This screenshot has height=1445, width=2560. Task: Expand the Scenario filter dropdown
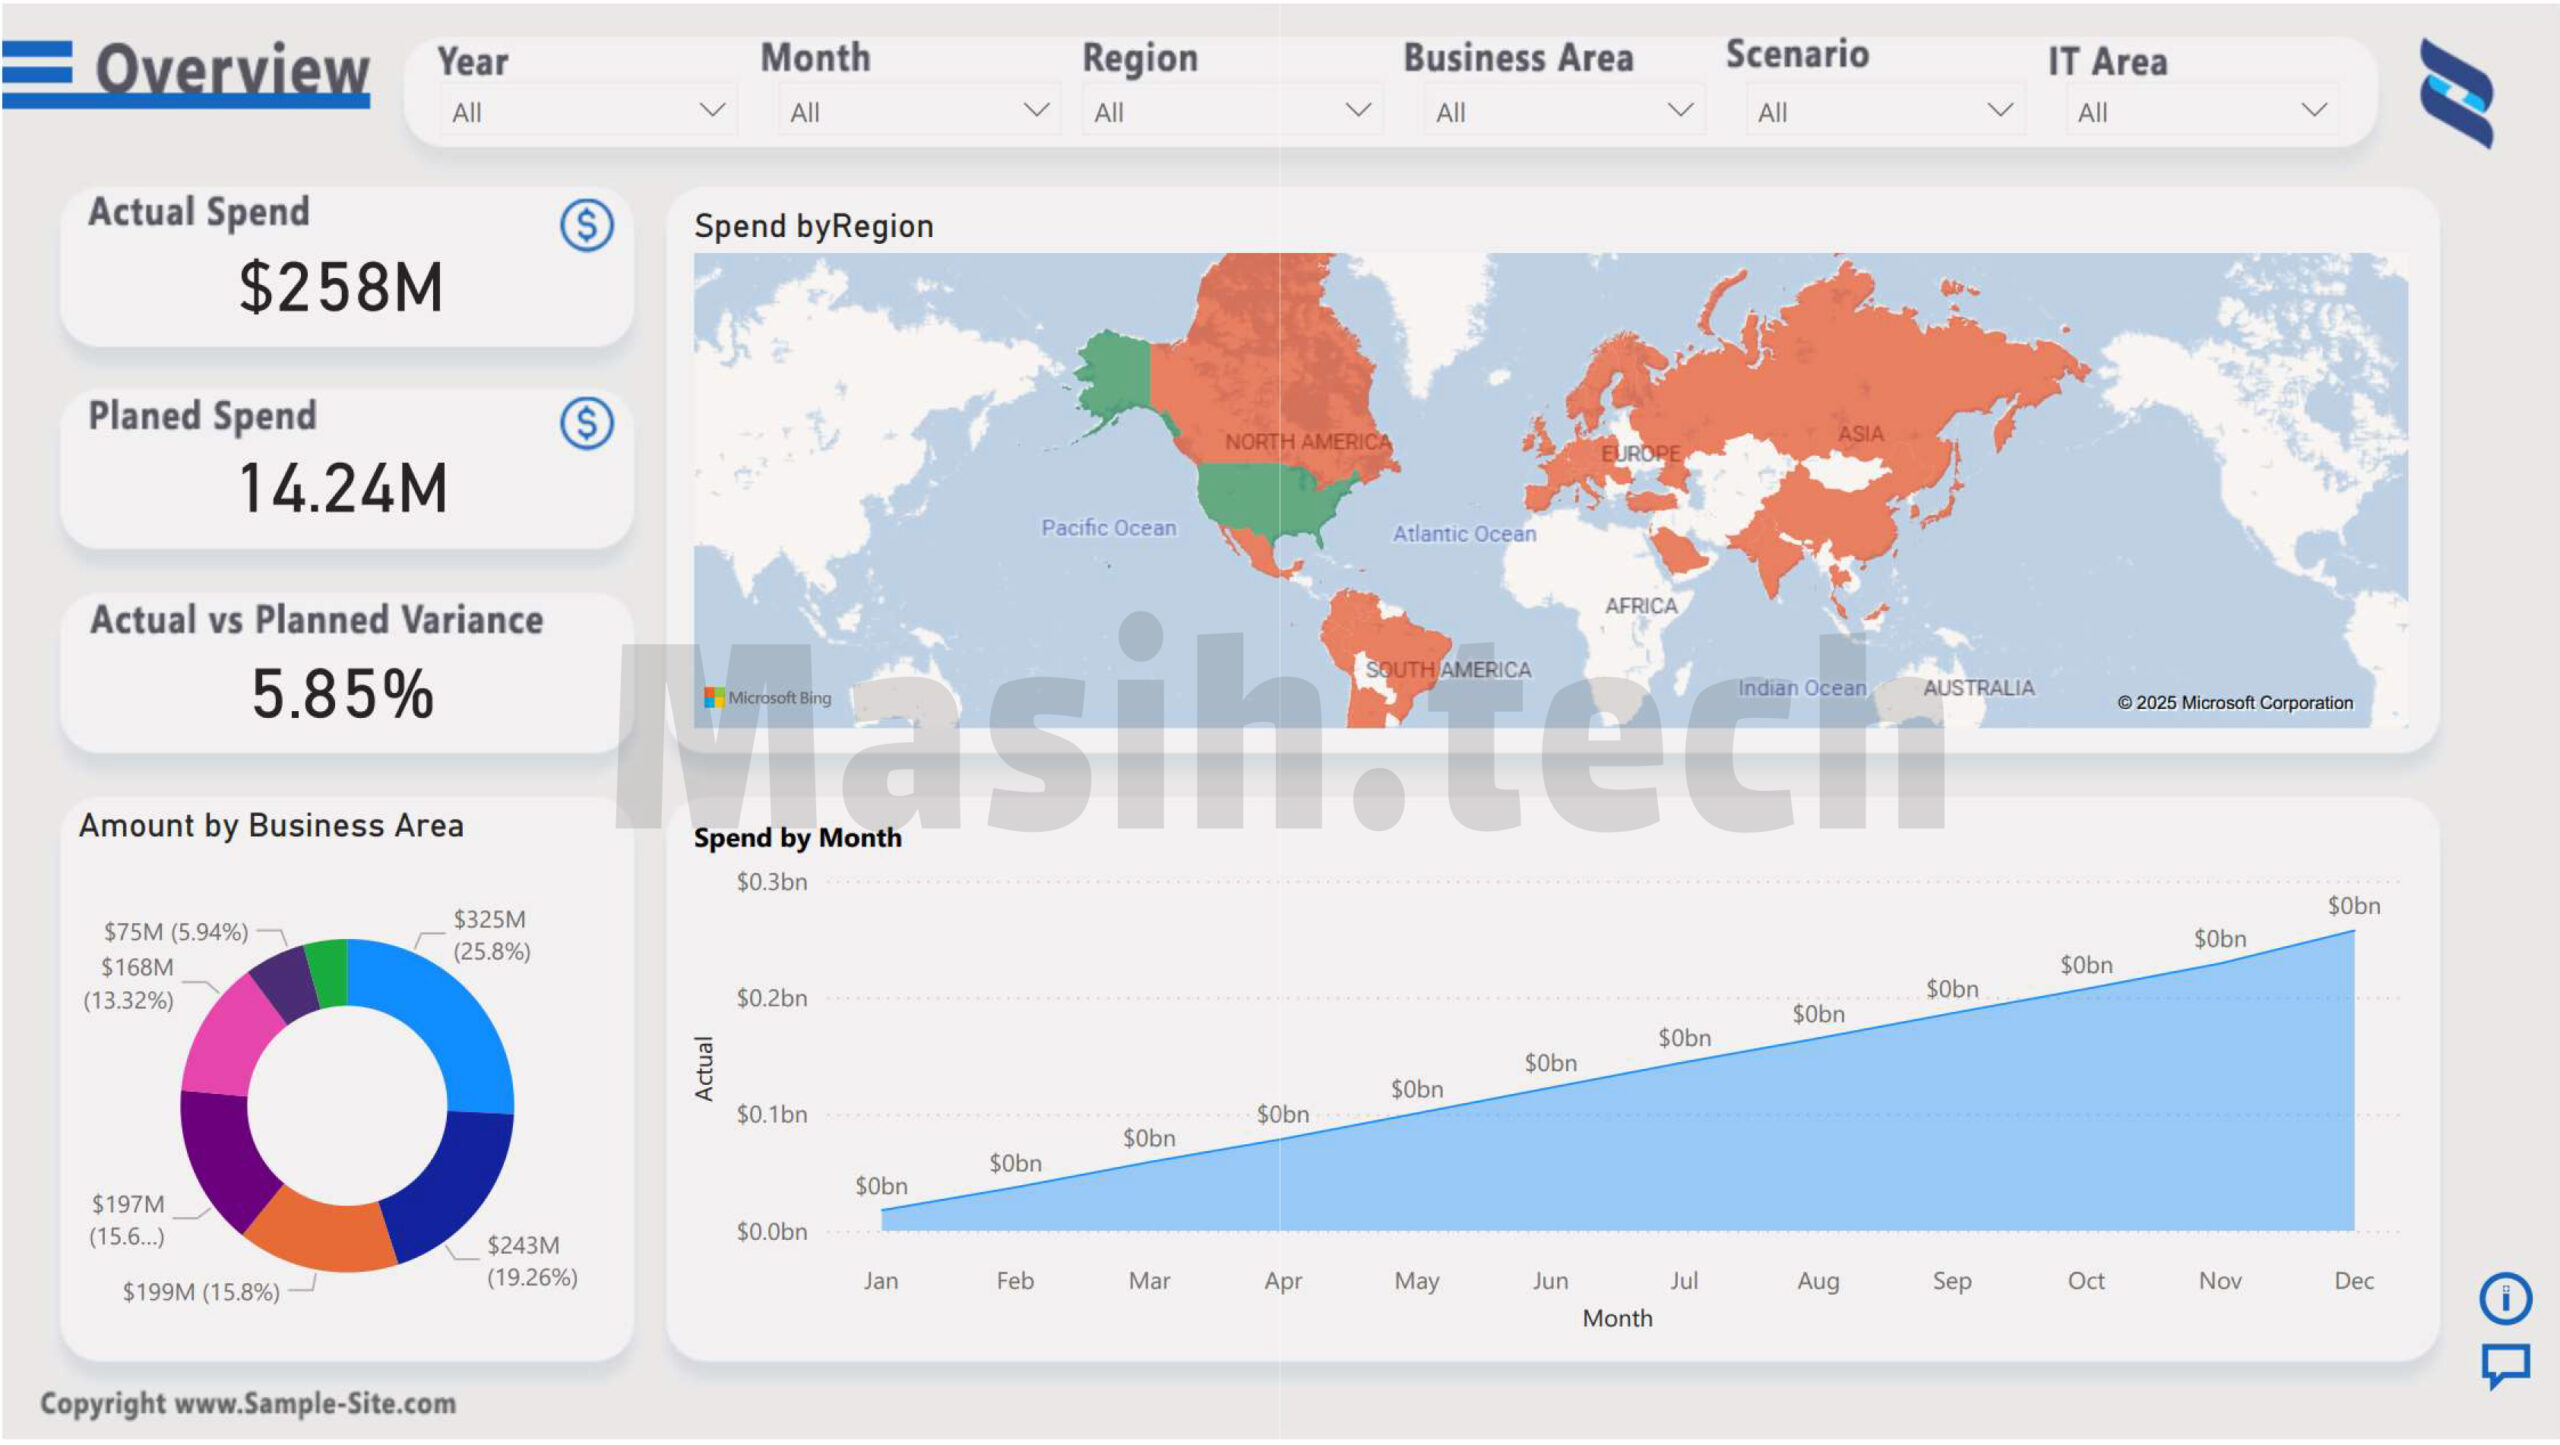click(1885, 111)
